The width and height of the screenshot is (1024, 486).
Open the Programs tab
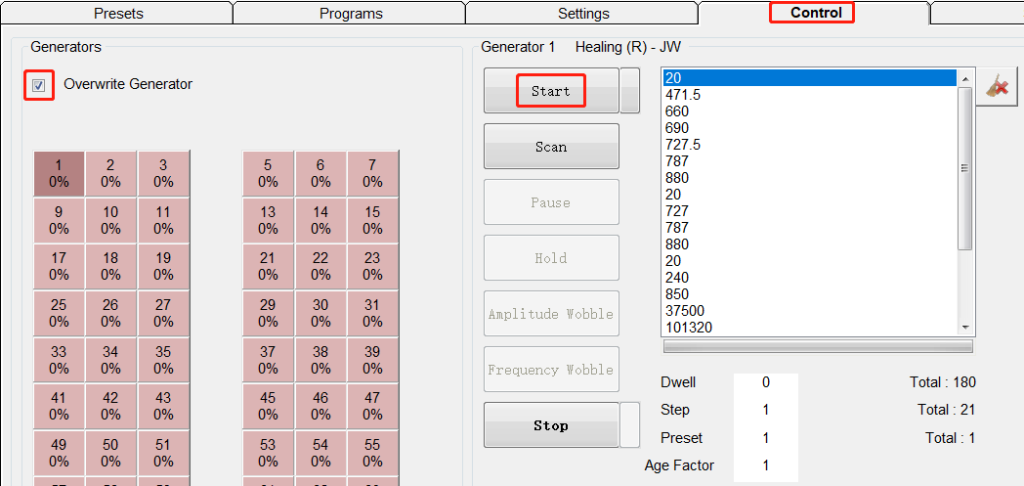(x=351, y=14)
